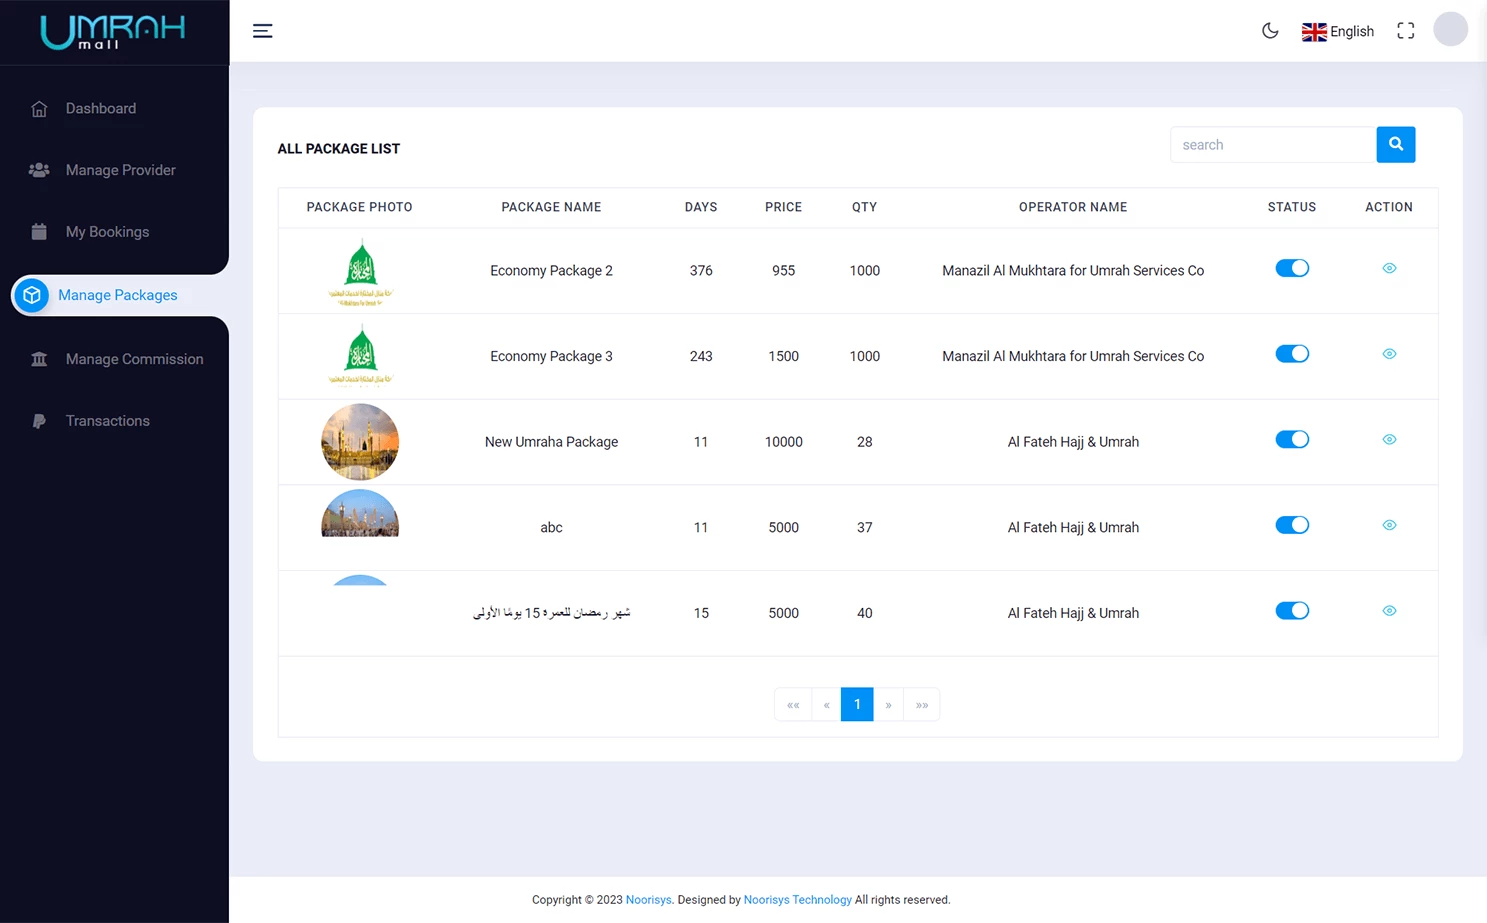
Task: Toggle fullscreen mode
Action: point(1405,30)
